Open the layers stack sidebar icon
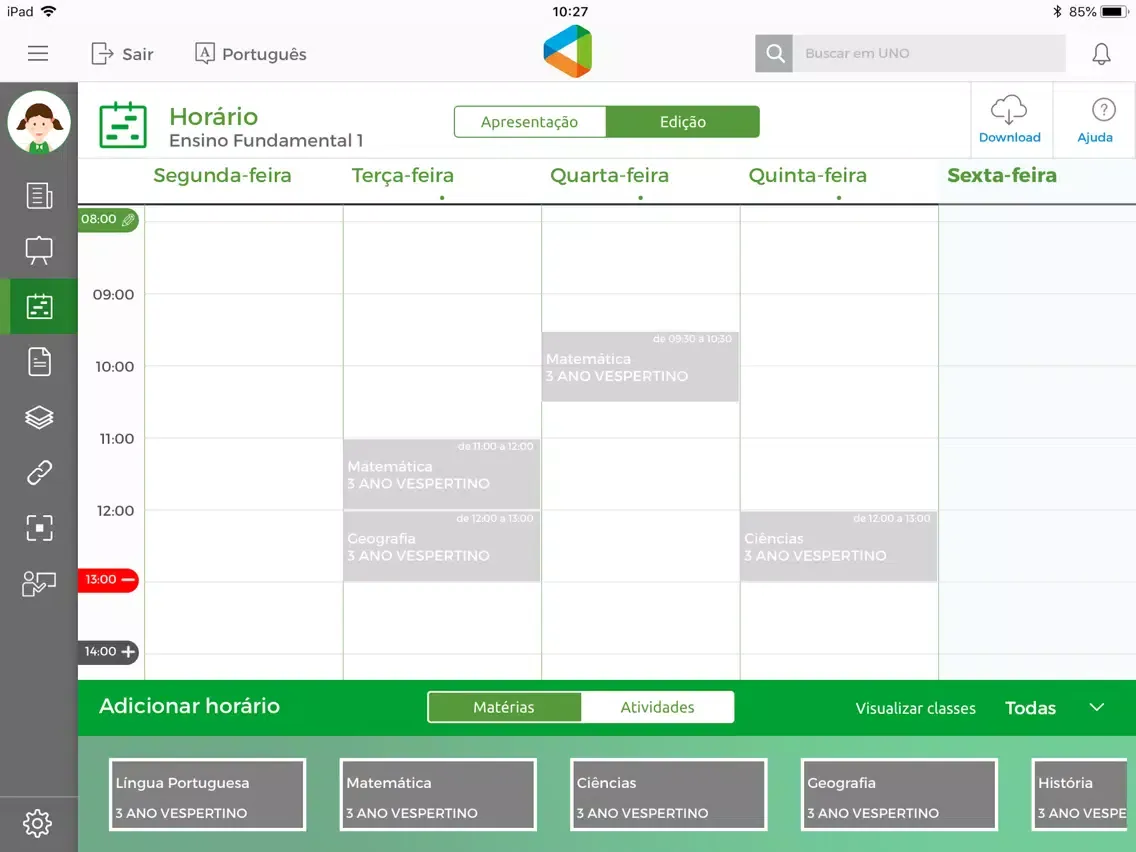Screen dimensions: 1136x852 [39, 417]
